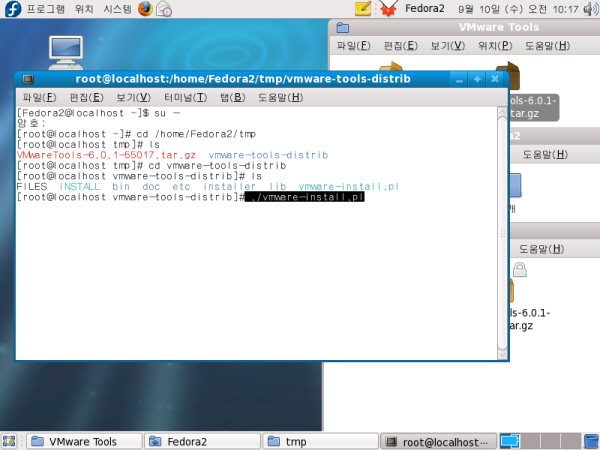Open the terminal's 터미널(T) menu
This screenshot has width=600, height=450.
[x=186, y=98]
